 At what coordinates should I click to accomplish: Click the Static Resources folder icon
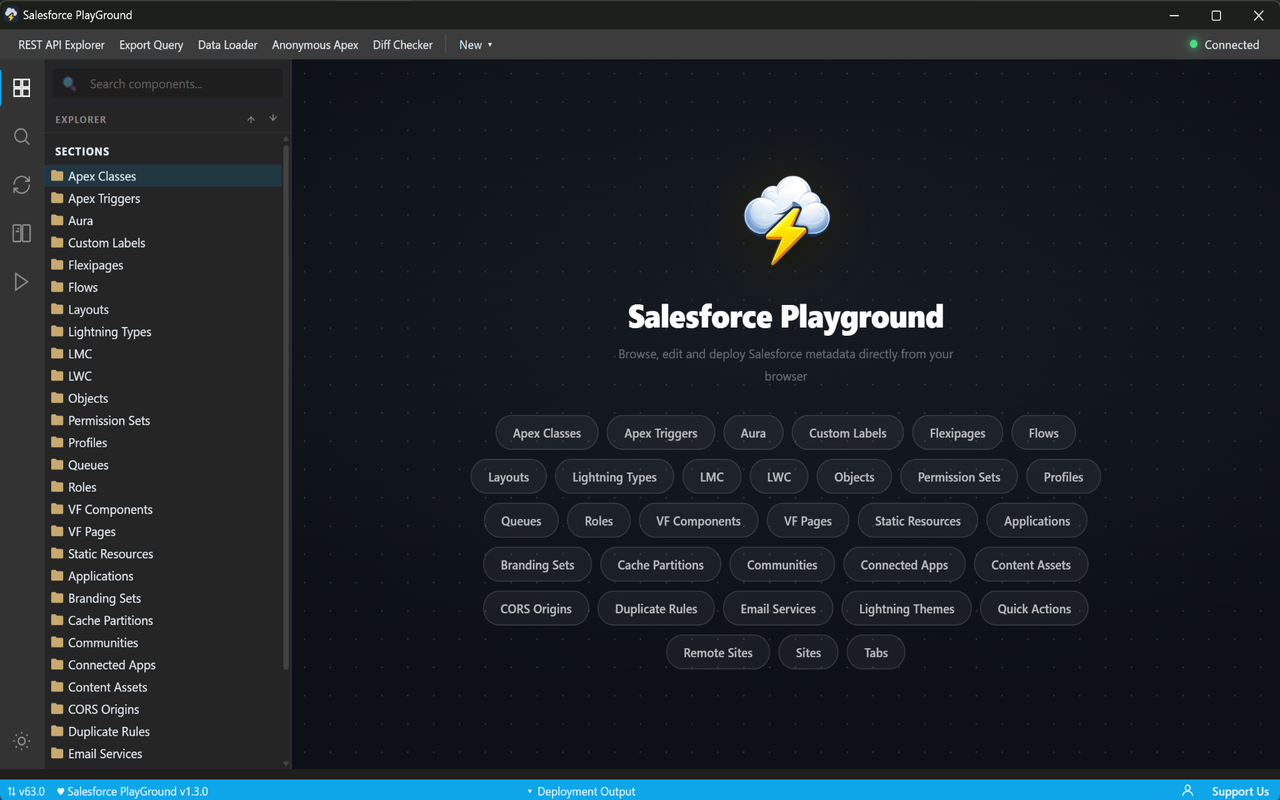pyautogui.click(x=57, y=553)
